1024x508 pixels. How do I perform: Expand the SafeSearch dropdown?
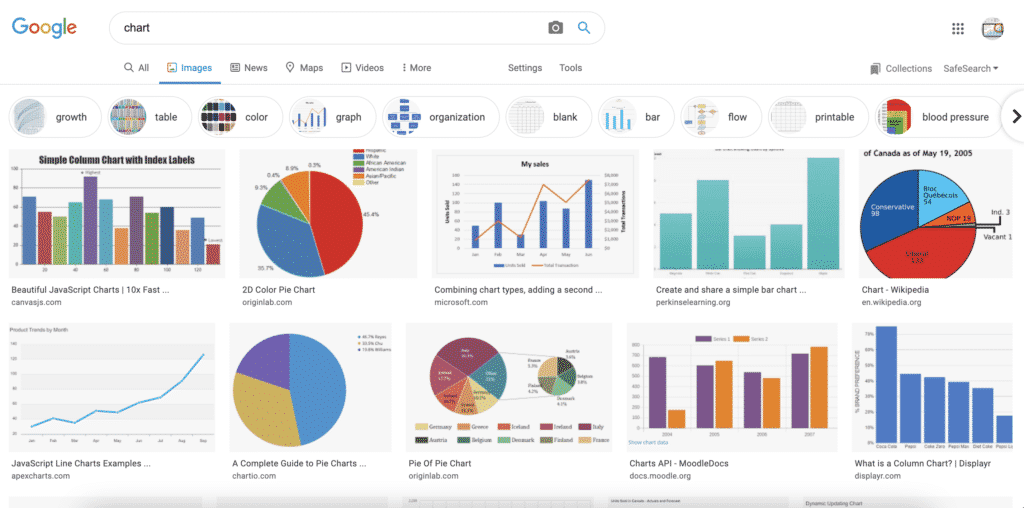click(x=970, y=68)
